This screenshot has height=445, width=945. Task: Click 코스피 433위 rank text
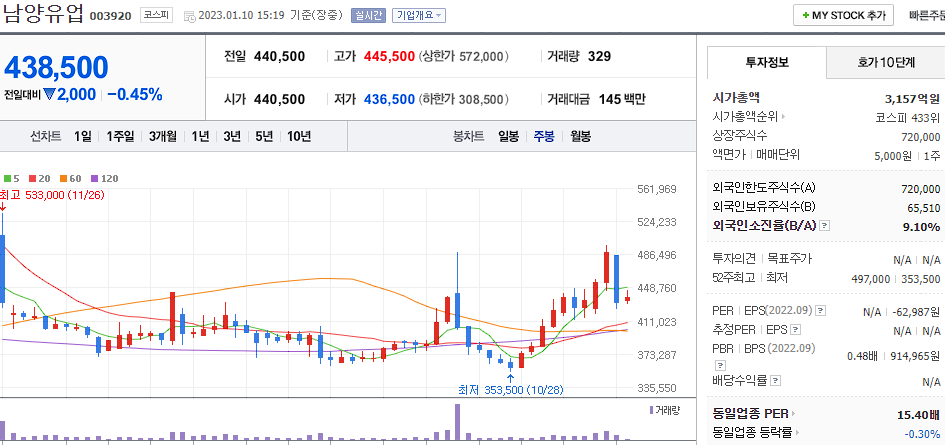(x=908, y=117)
